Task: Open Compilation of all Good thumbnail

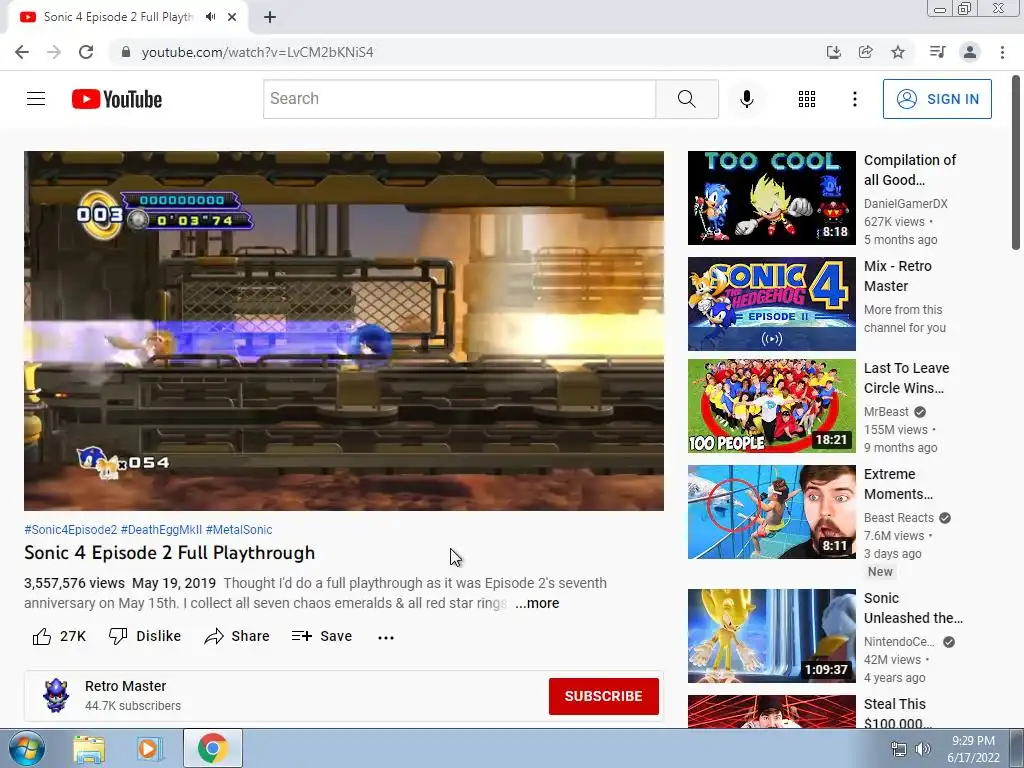Action: point(771,198)
